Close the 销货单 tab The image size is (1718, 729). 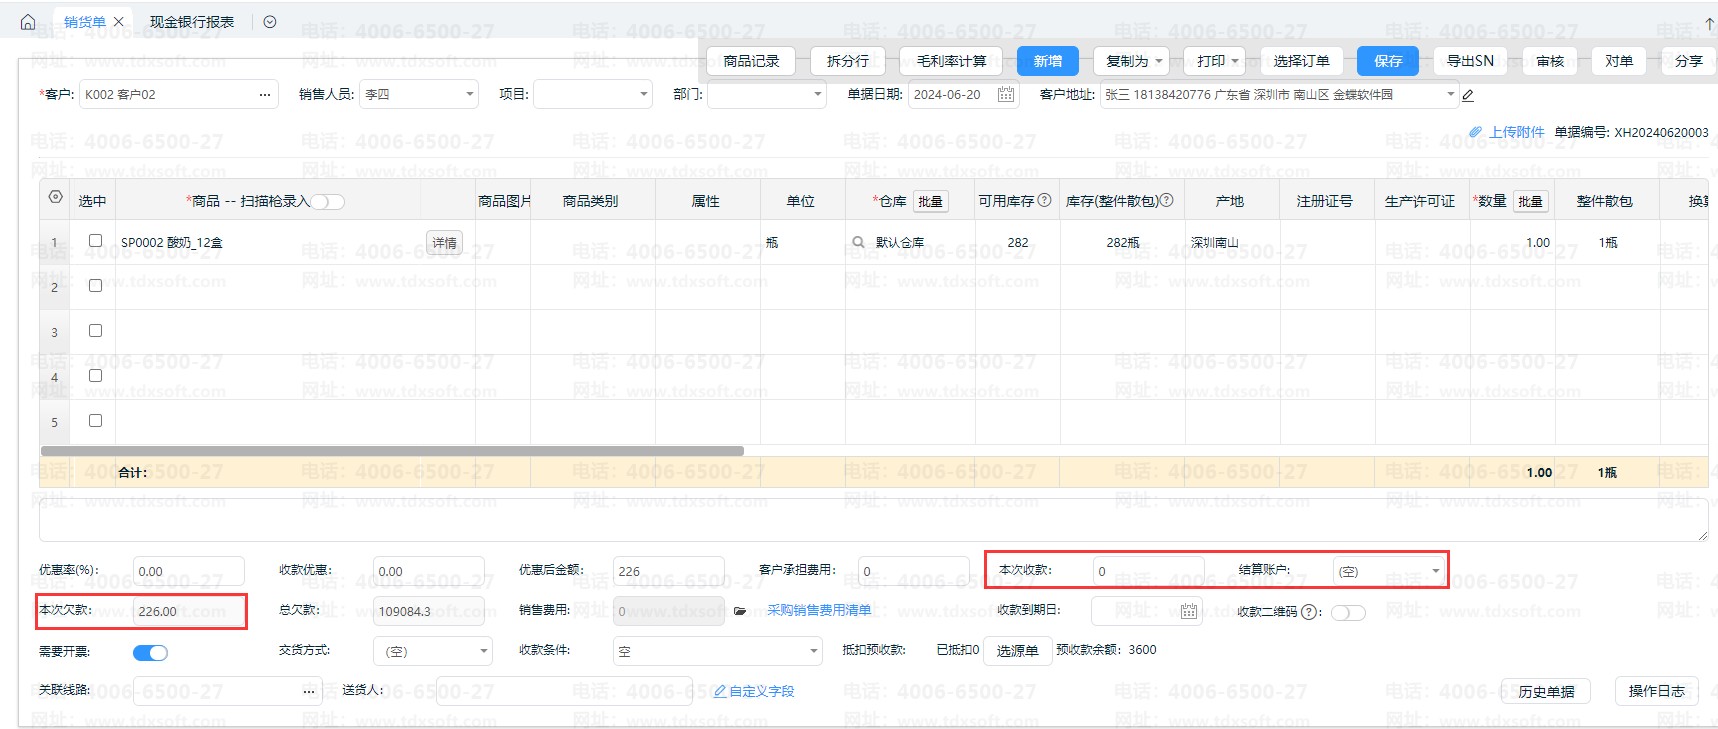click(119, 22)
